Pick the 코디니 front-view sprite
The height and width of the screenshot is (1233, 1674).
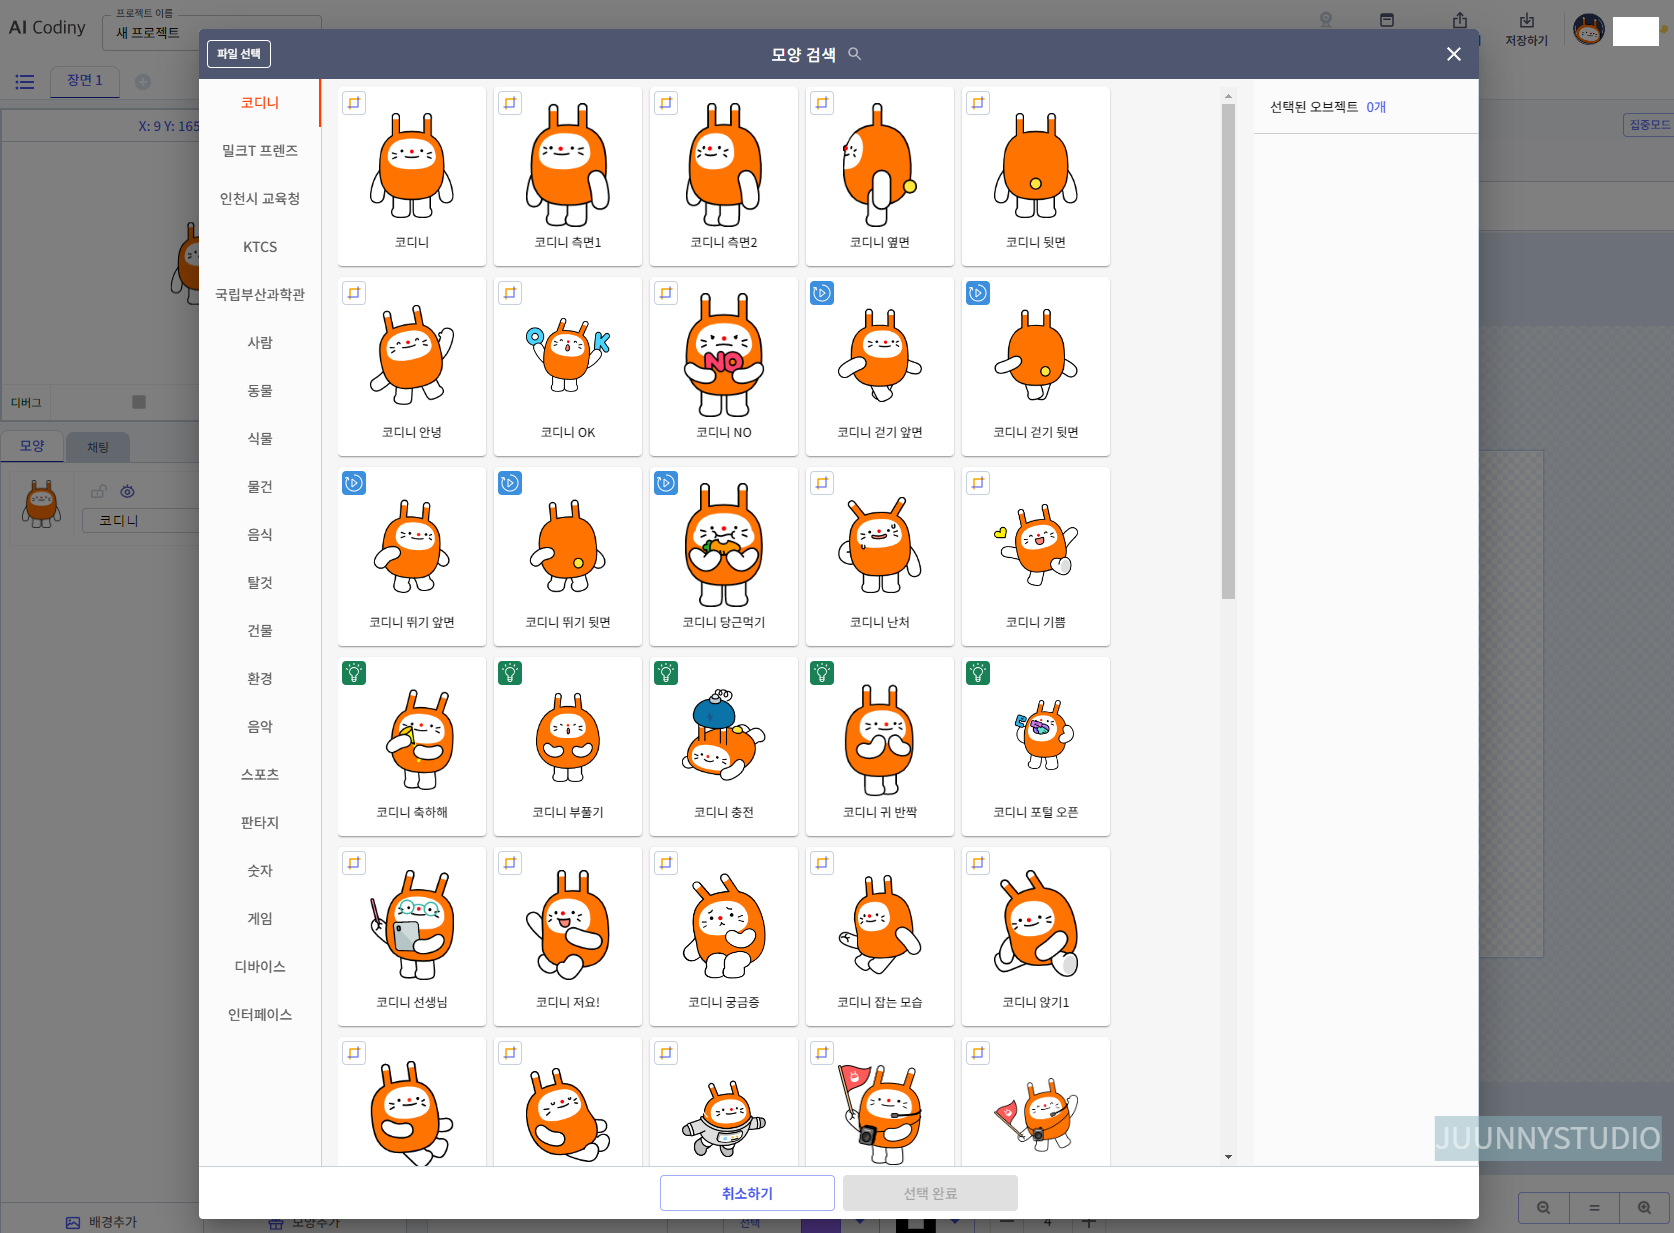[x=412, y=176]
